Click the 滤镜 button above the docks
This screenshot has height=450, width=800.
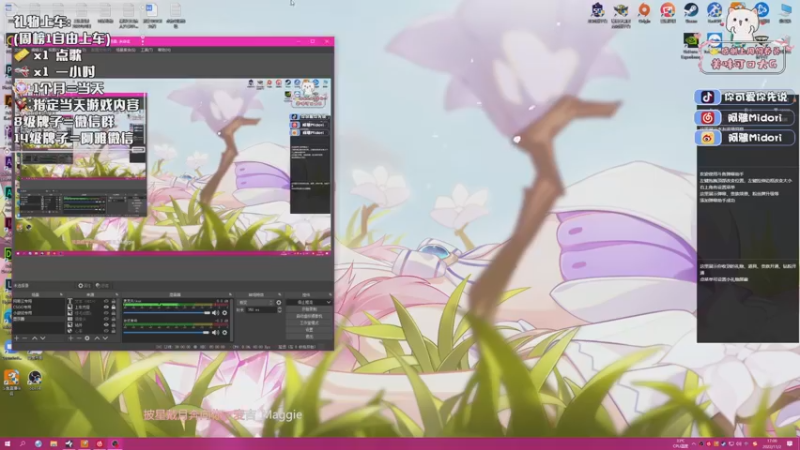(102, 286)
